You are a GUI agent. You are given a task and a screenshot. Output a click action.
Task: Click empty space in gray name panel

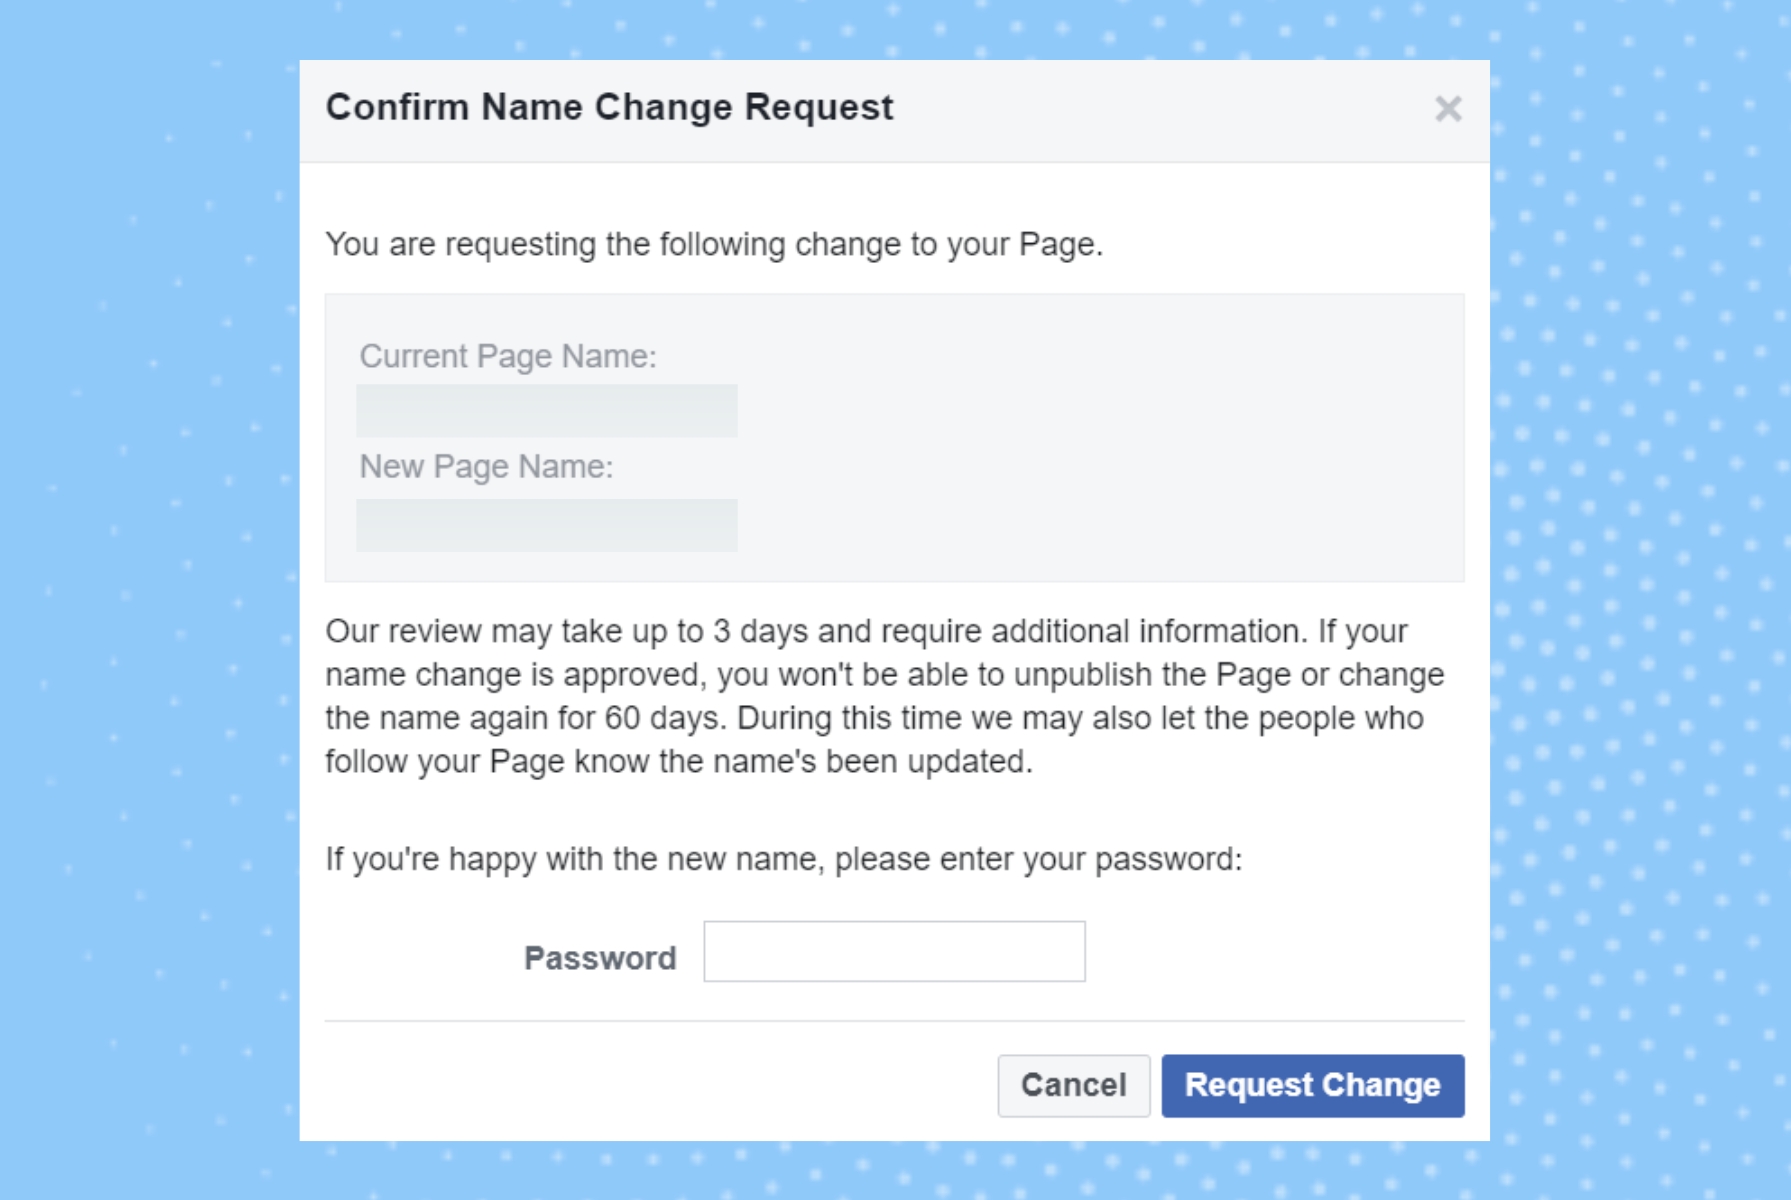1100,440
